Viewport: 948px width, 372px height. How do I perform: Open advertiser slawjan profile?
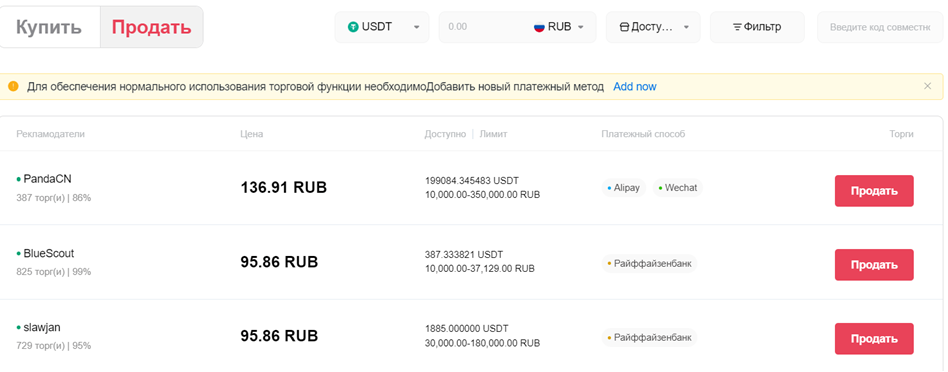[x=42, y=327]
